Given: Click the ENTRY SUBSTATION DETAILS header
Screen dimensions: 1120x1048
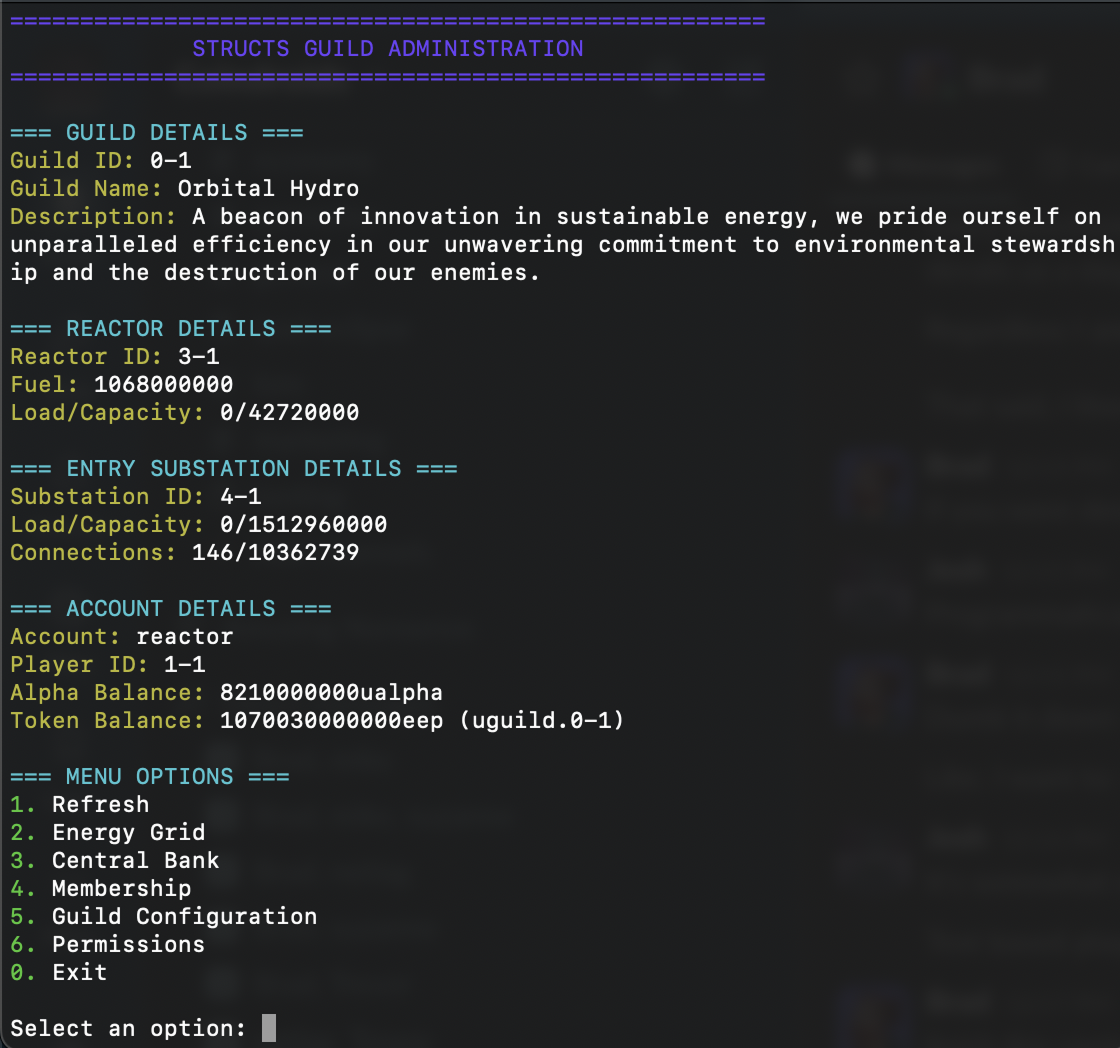Looking at the screenshot, I should 234,469.
